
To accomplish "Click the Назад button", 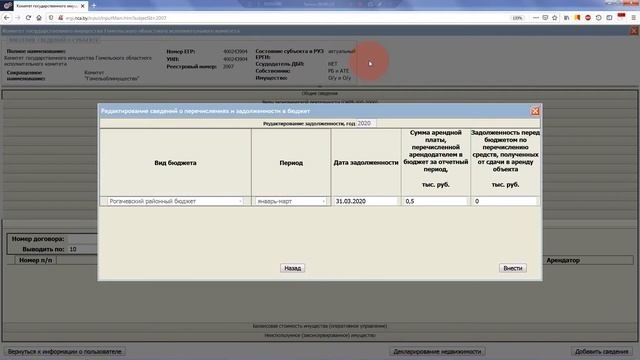I will tap(292, 268).
